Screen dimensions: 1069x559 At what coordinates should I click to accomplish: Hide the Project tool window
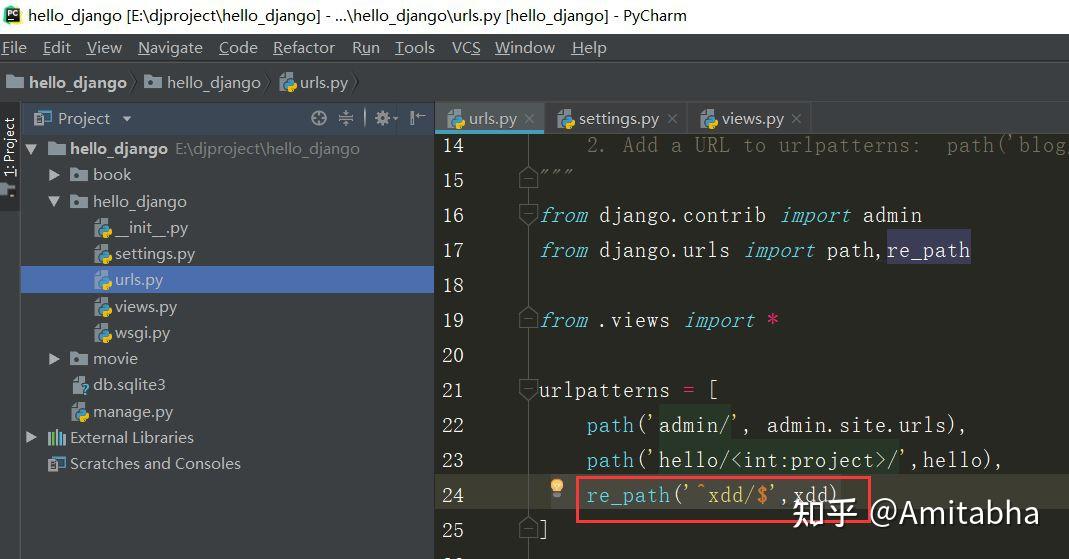point(417,118)
